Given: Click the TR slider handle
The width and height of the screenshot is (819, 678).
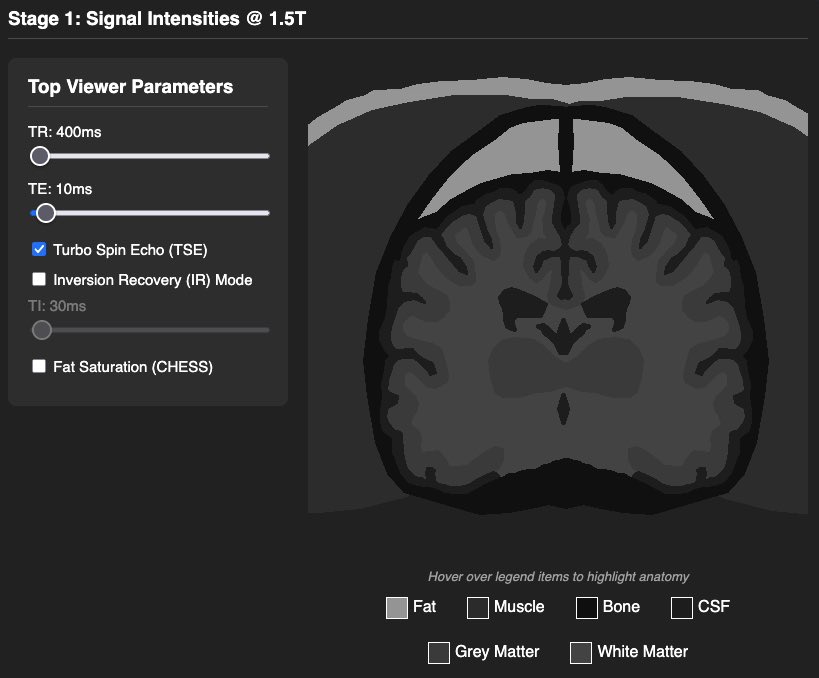Looking at the screenshot, I should click(40, 156).
